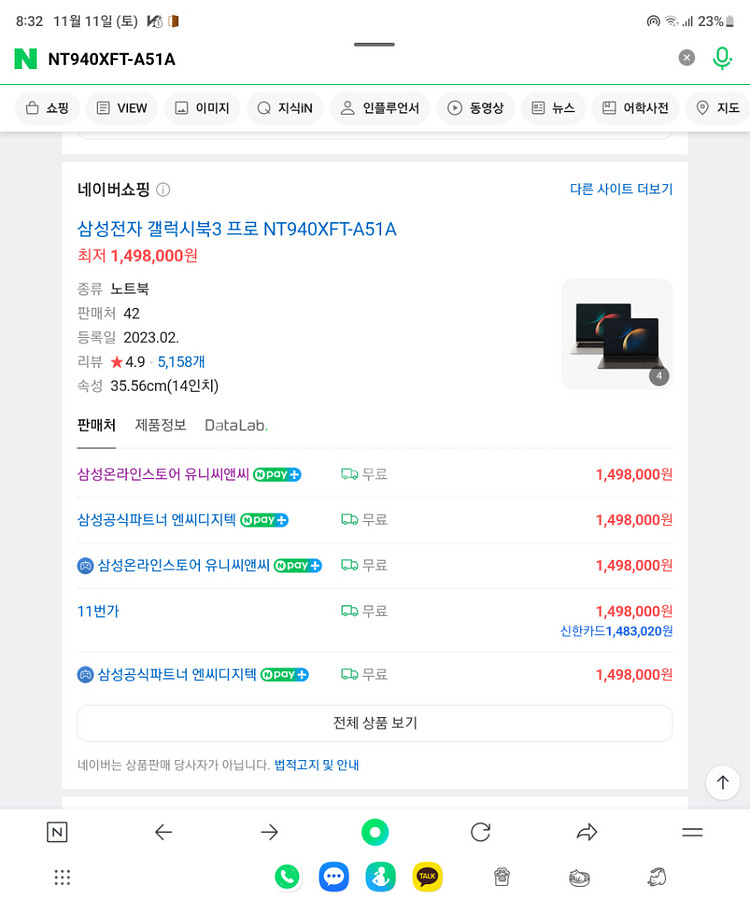Screen dimensions: 750x900
Task: Open the 인플루언서 tab
Action: 380,108
